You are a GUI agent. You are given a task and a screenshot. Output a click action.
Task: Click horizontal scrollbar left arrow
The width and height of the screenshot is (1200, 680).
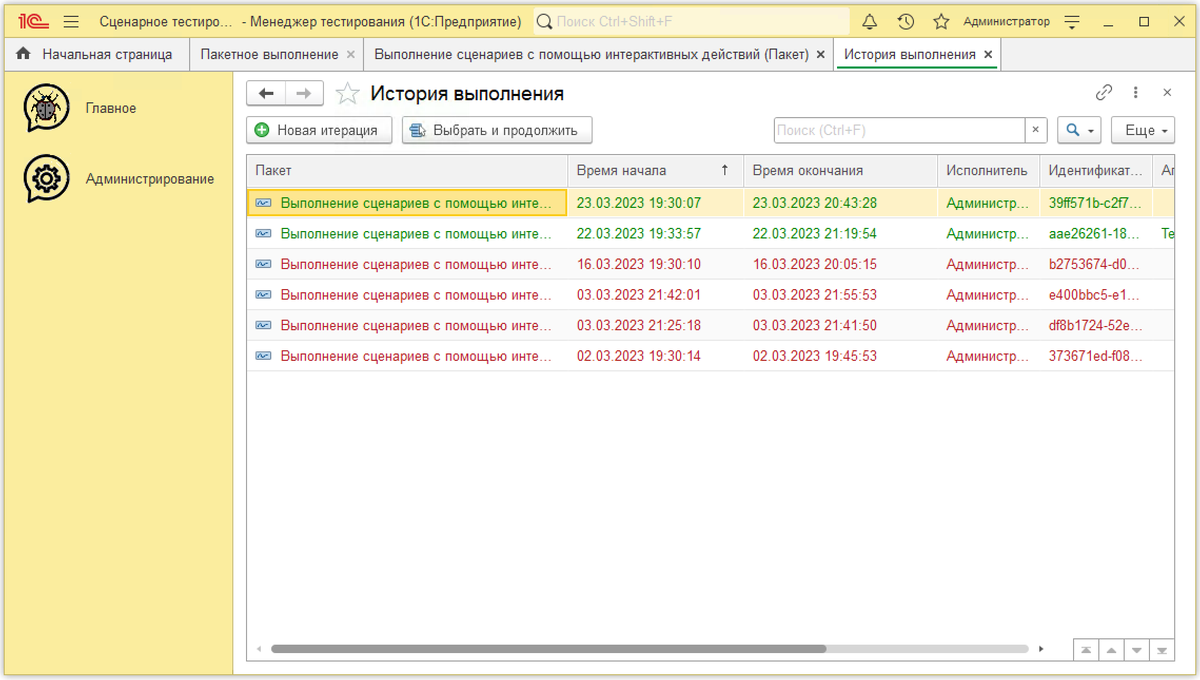click(x=259, y=649)
